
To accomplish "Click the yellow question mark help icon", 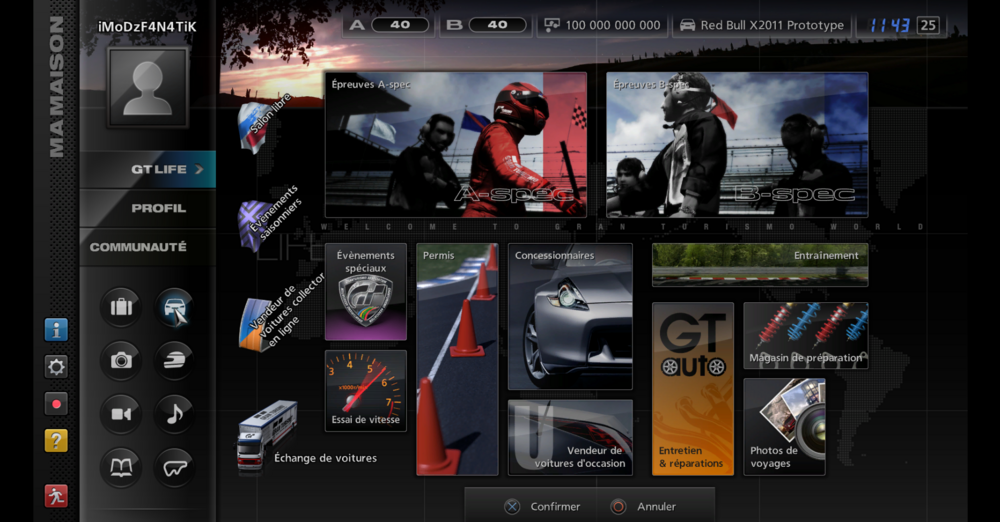I will pyautogui.click(x=56, y=440).
